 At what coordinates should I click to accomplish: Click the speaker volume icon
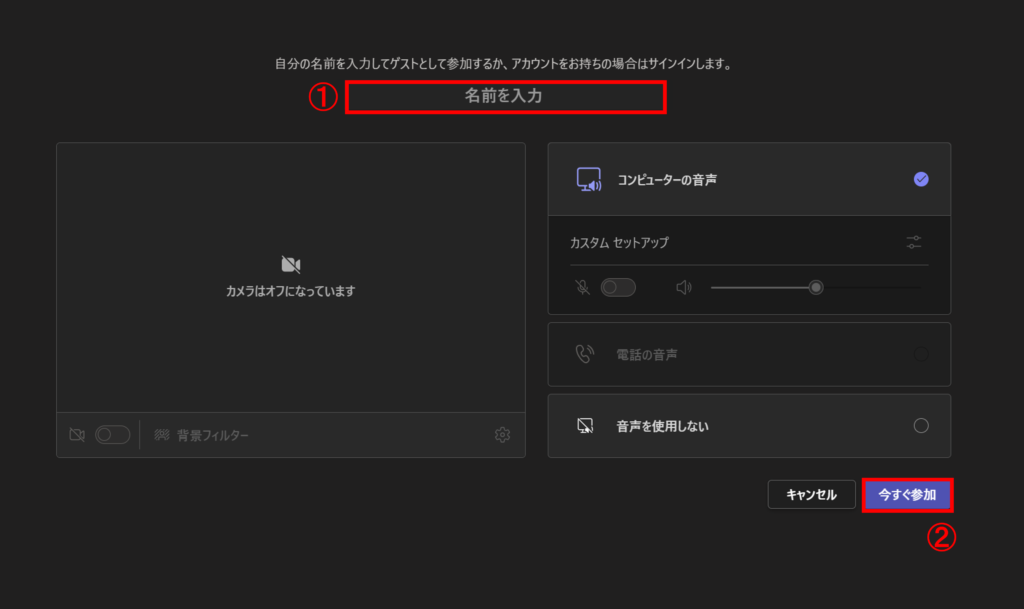[x=684, y=288]
